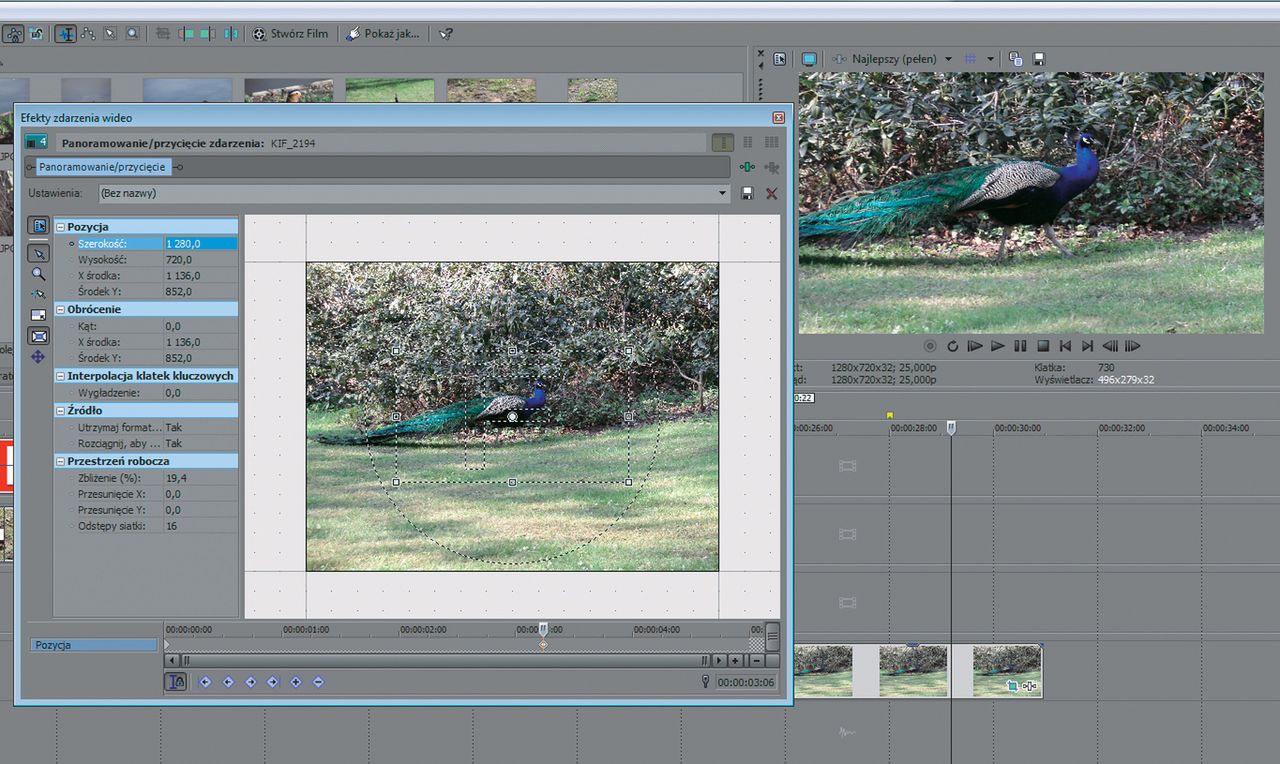Copy preview snapshot to clipboard

[1015, 59]
